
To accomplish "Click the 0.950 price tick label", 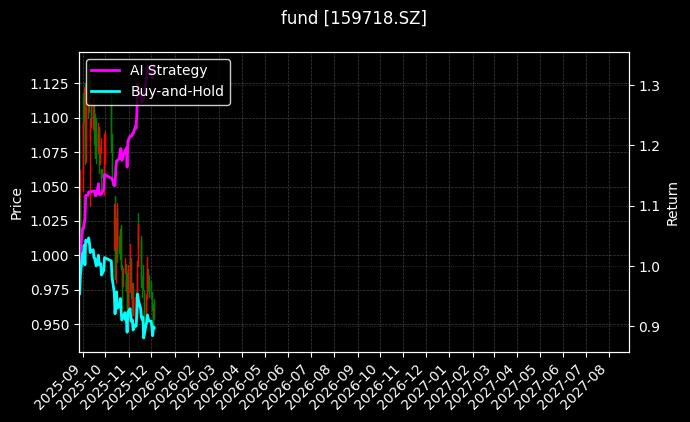I will coord(50,325).
